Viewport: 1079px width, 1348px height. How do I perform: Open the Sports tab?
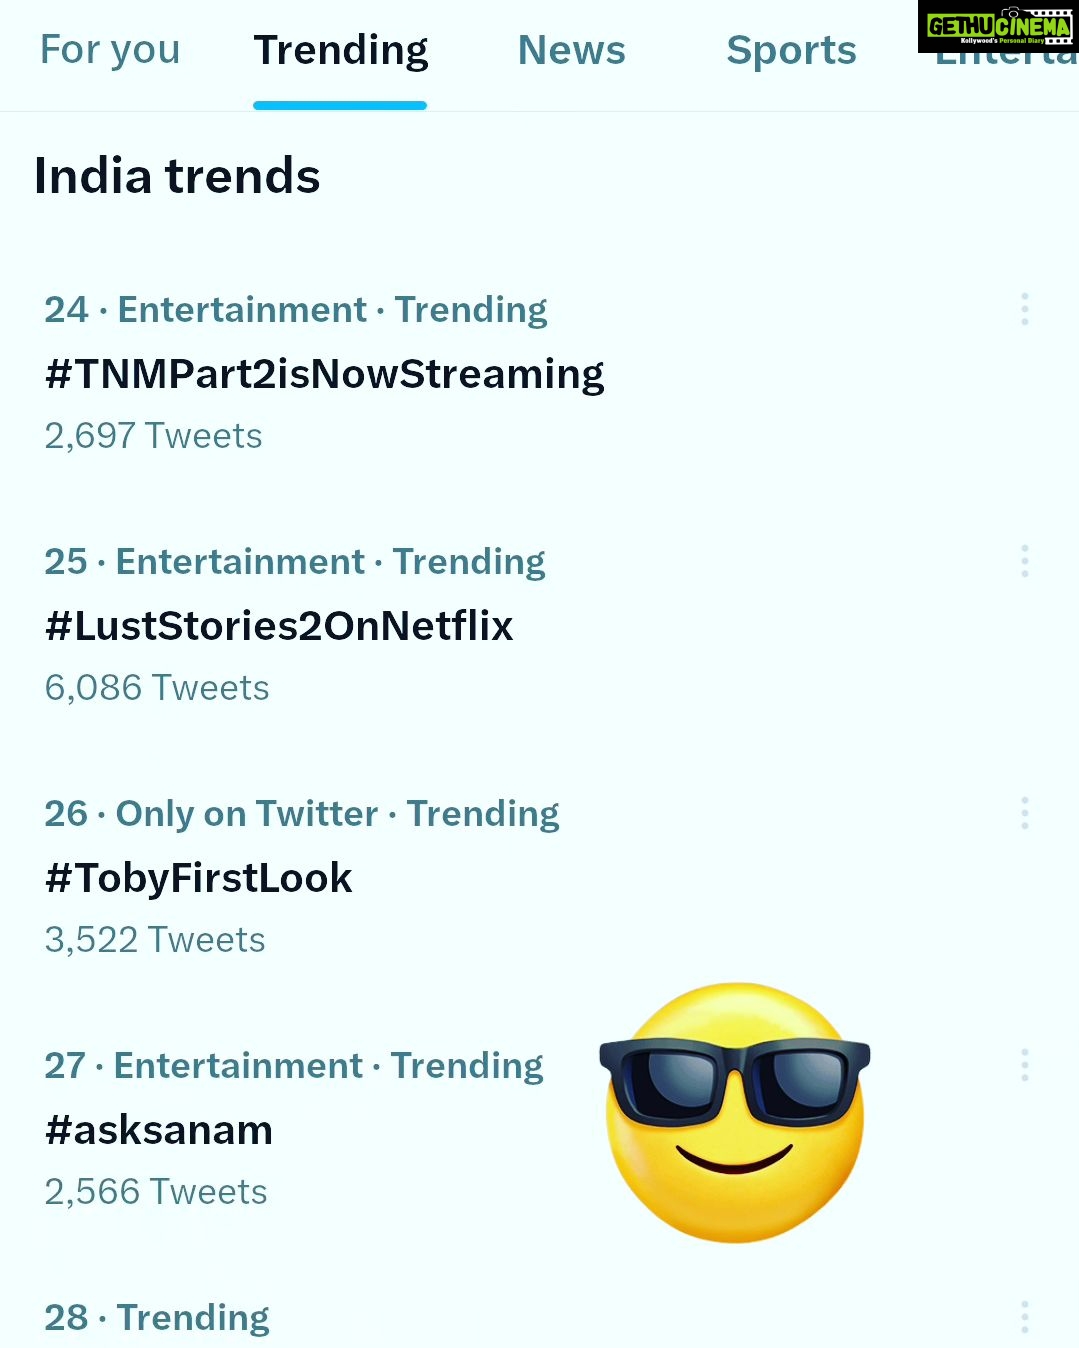coord(791,51)
